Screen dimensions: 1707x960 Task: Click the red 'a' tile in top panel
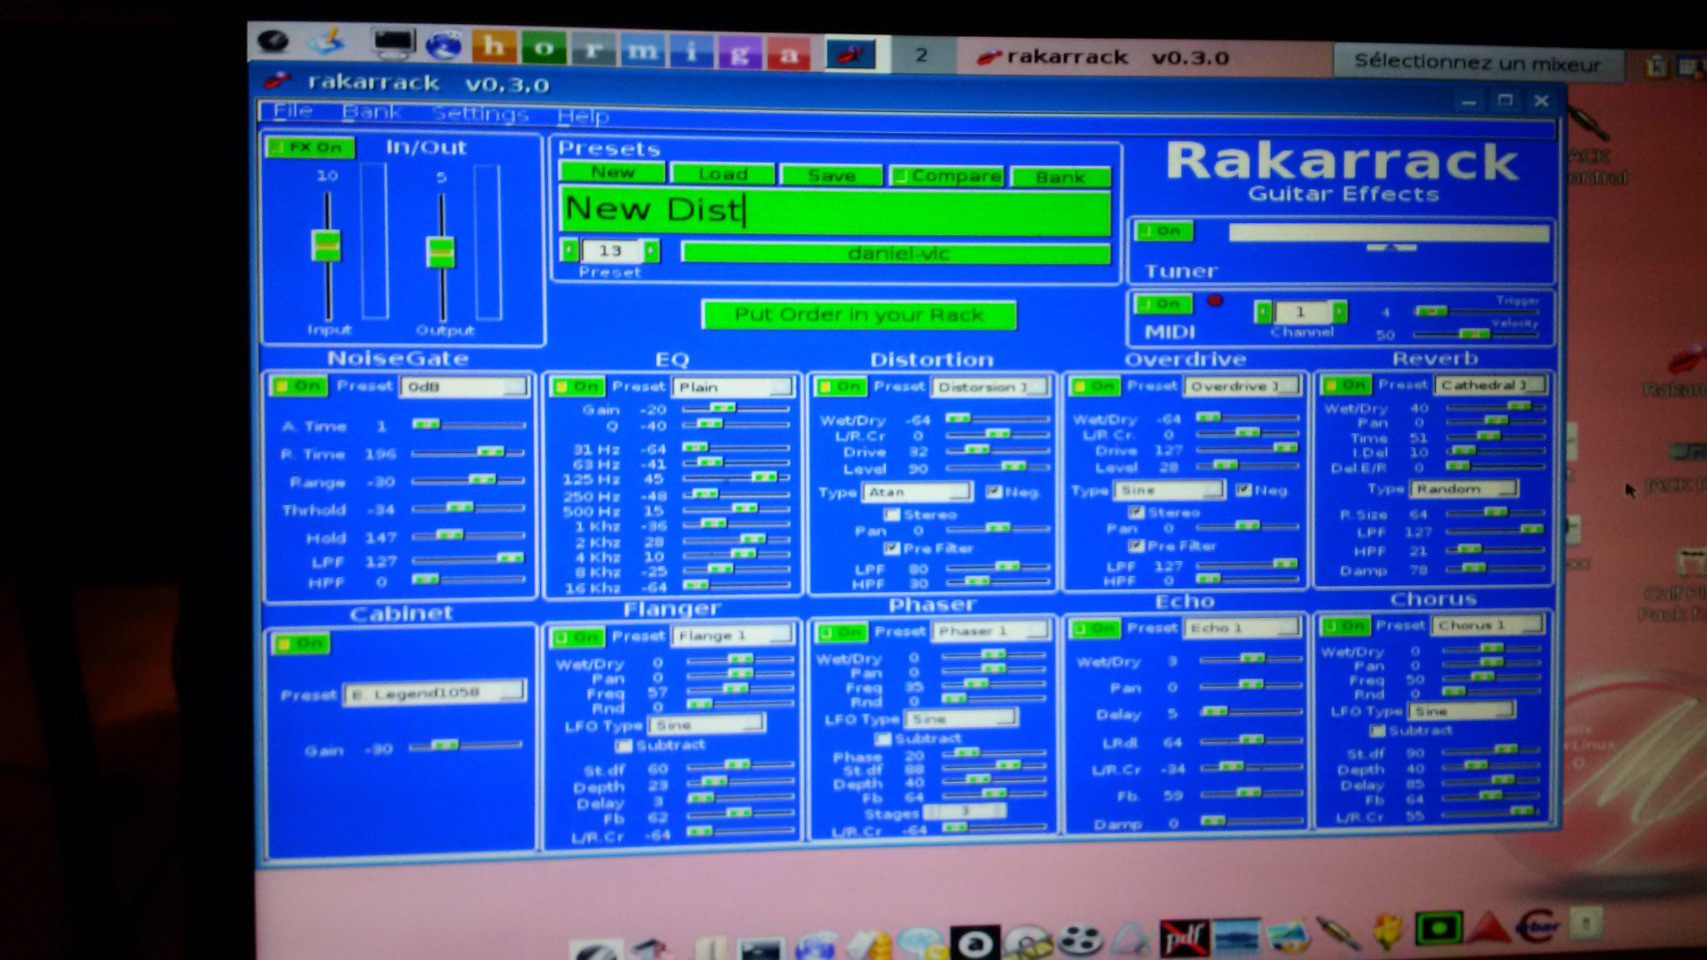pos(788,53)
